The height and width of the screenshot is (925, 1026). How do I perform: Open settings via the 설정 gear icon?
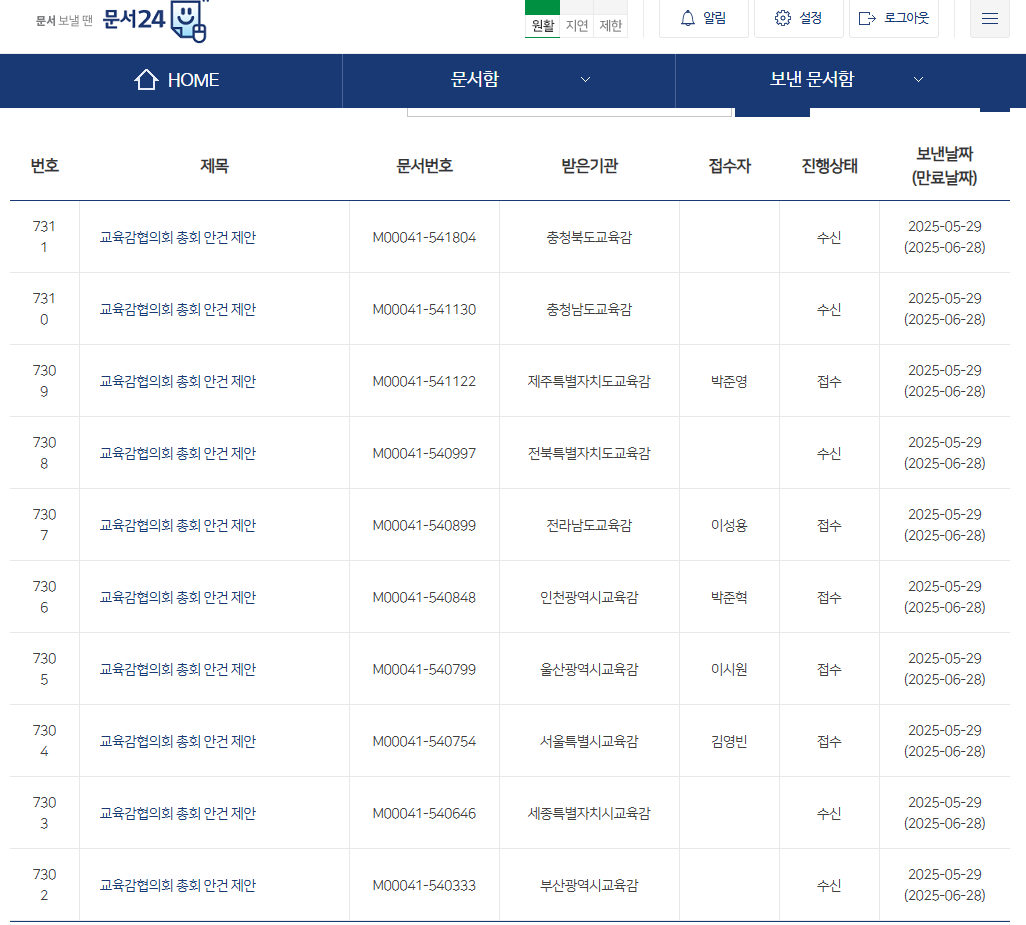(x=782, y=17)
